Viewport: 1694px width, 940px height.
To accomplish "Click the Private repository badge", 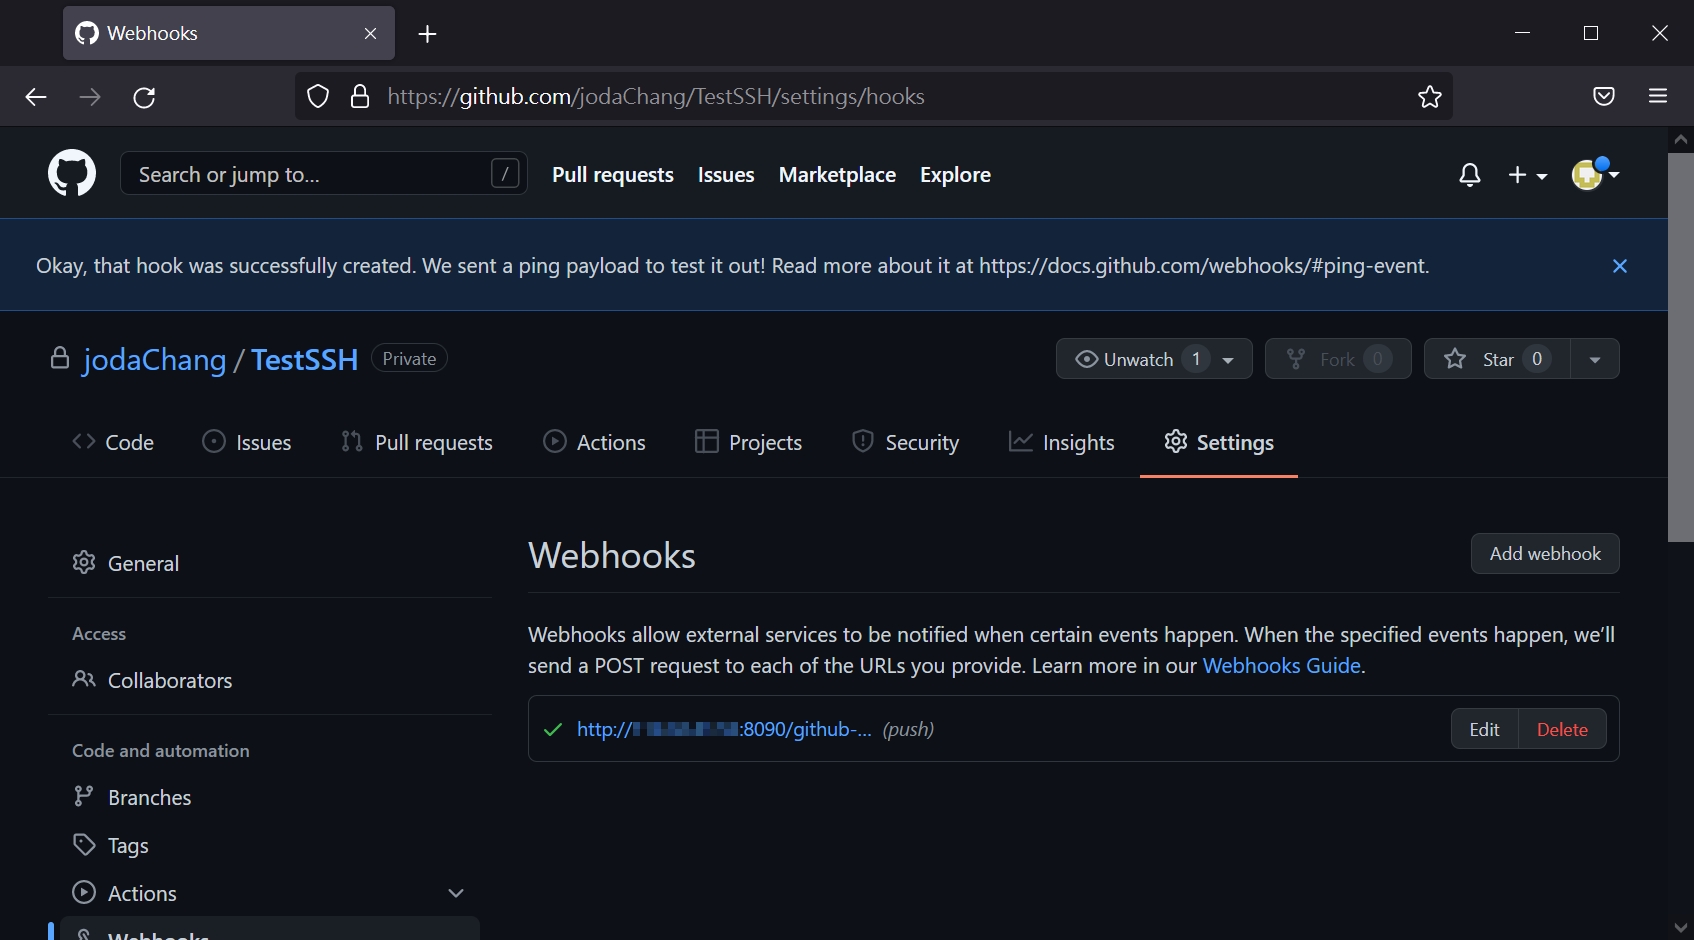I will click(x=409, y=358).
